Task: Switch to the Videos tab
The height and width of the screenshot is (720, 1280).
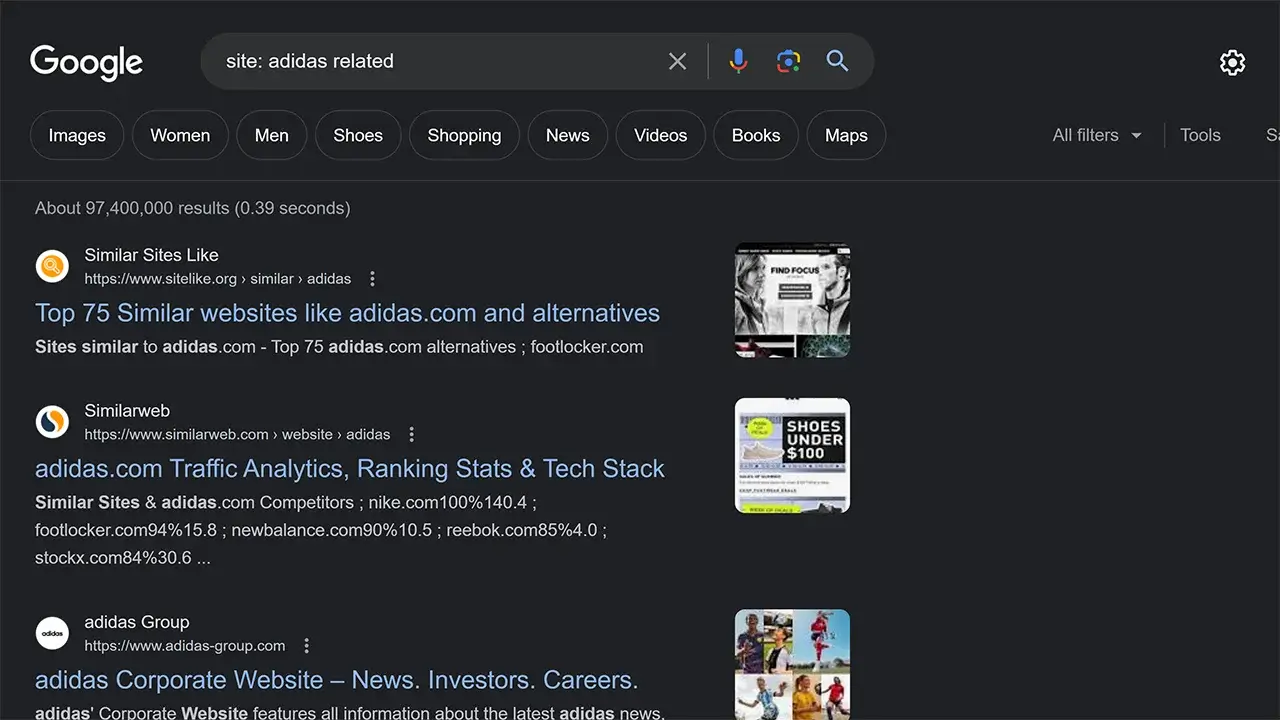Action: (660, 135)
